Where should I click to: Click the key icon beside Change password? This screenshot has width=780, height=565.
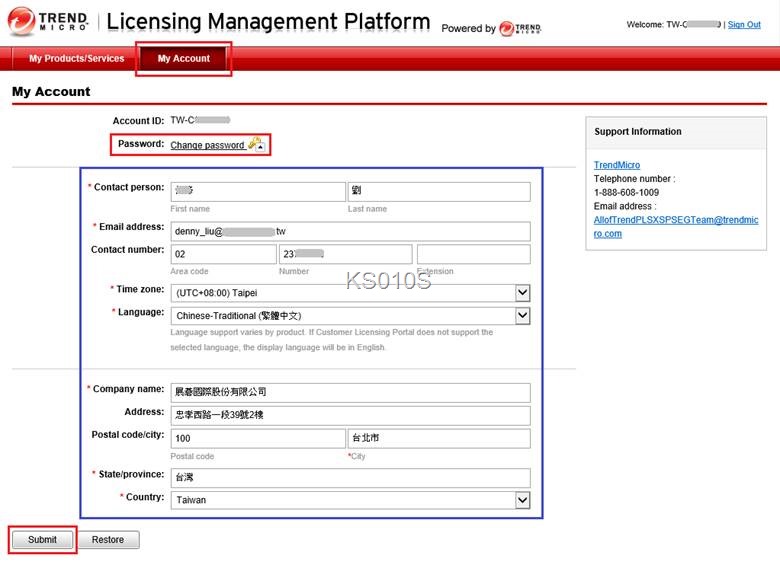tap(257, 144)
